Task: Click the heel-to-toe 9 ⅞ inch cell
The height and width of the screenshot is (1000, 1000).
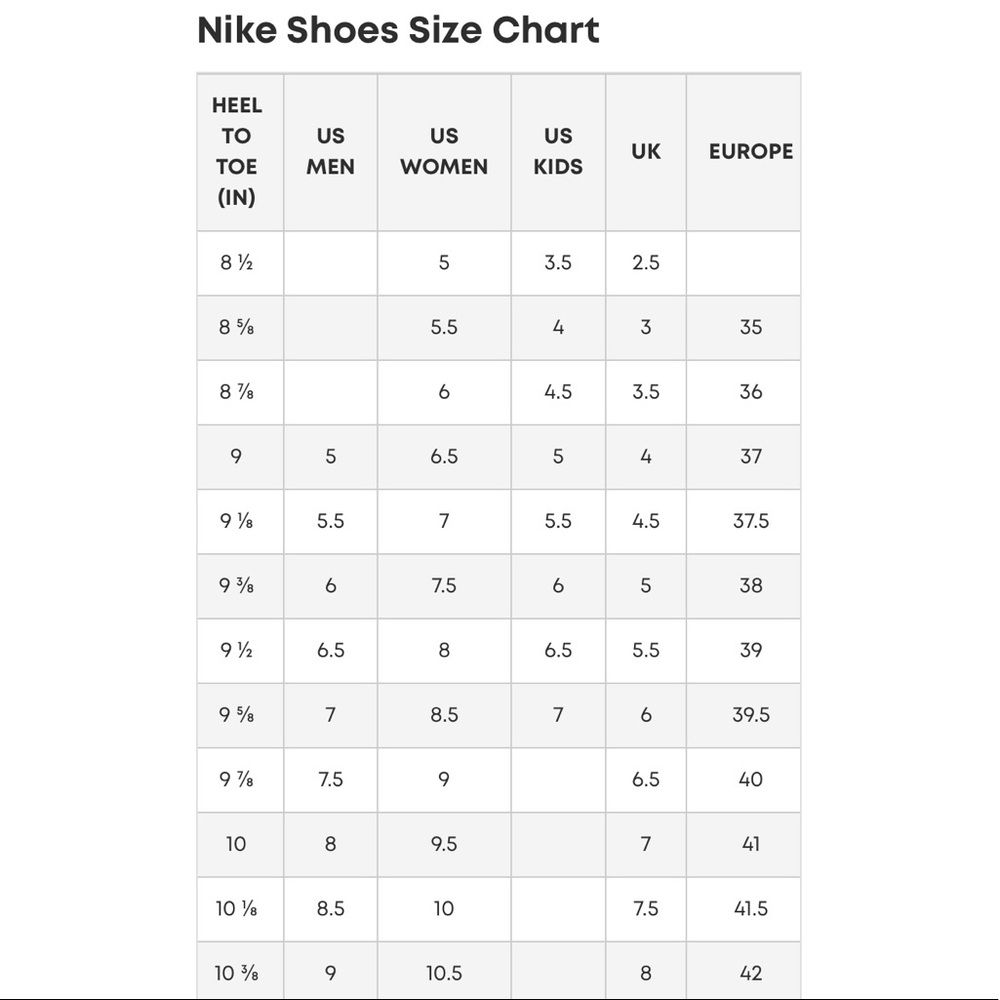Action: tap(236, 779)
